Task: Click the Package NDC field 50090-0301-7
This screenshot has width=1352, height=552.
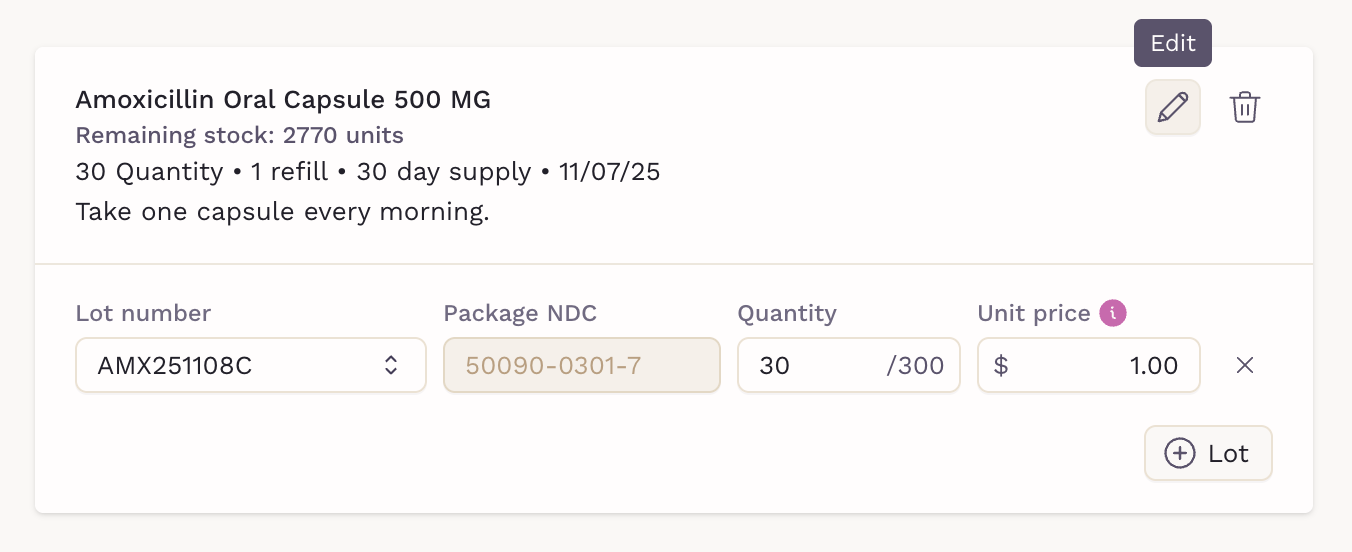Action: coord(581,365)
